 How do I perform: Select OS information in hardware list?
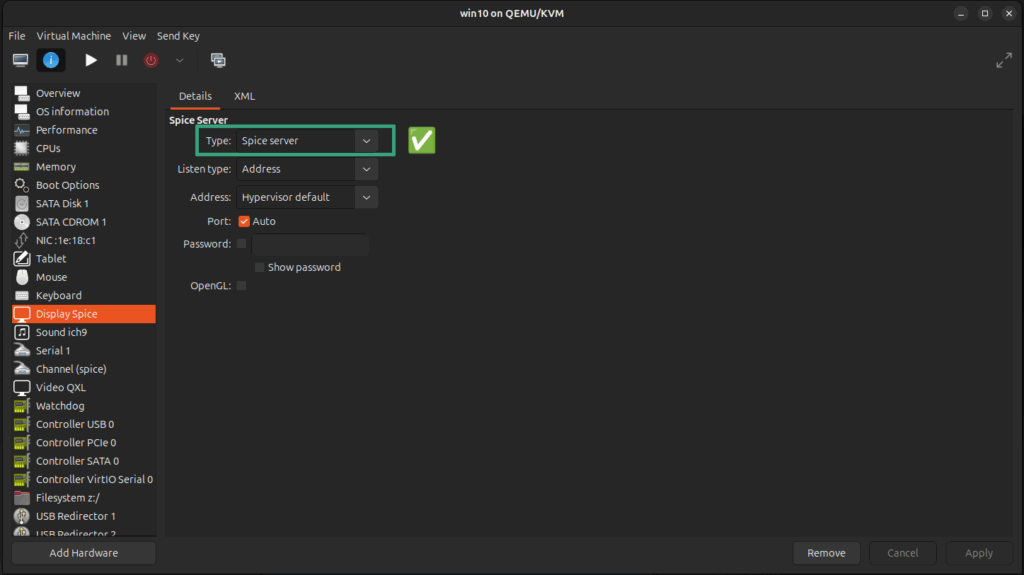tap(84, 112)
